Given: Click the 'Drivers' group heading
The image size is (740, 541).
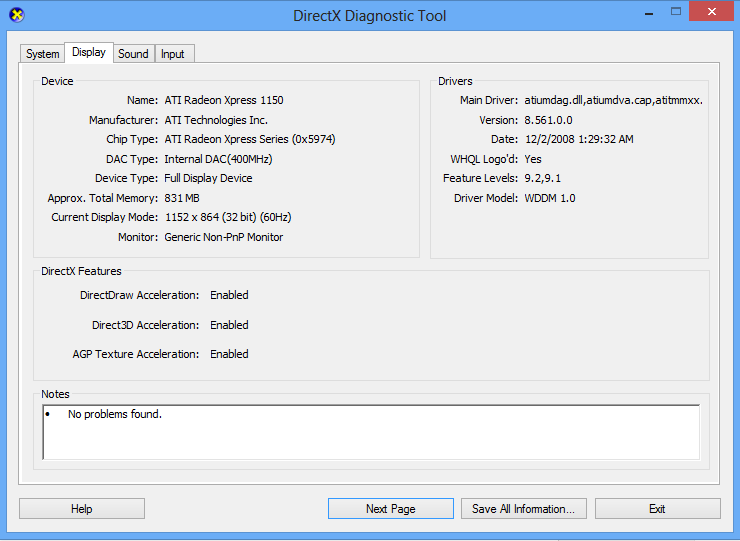Looking at the screenshot, I should click(x=455, y=81).
